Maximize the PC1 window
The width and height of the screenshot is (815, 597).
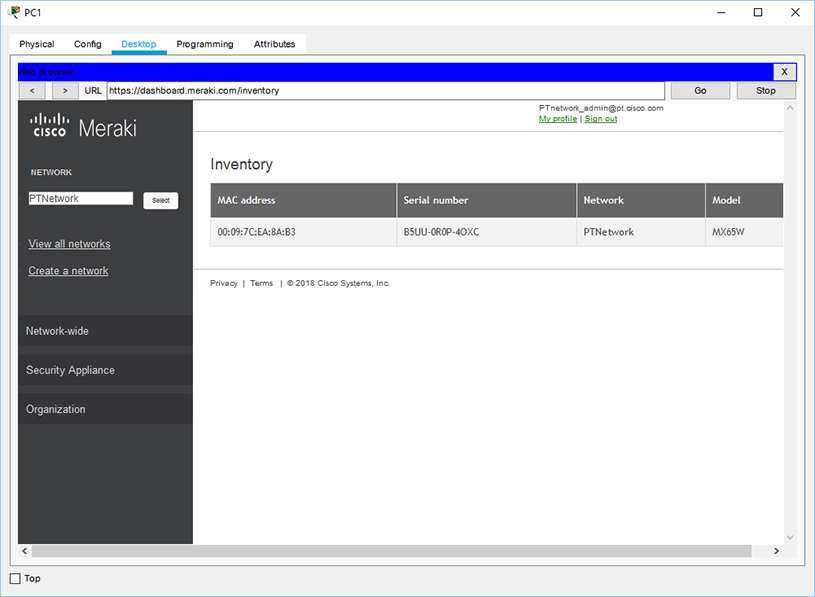click(x=758, y=12)
